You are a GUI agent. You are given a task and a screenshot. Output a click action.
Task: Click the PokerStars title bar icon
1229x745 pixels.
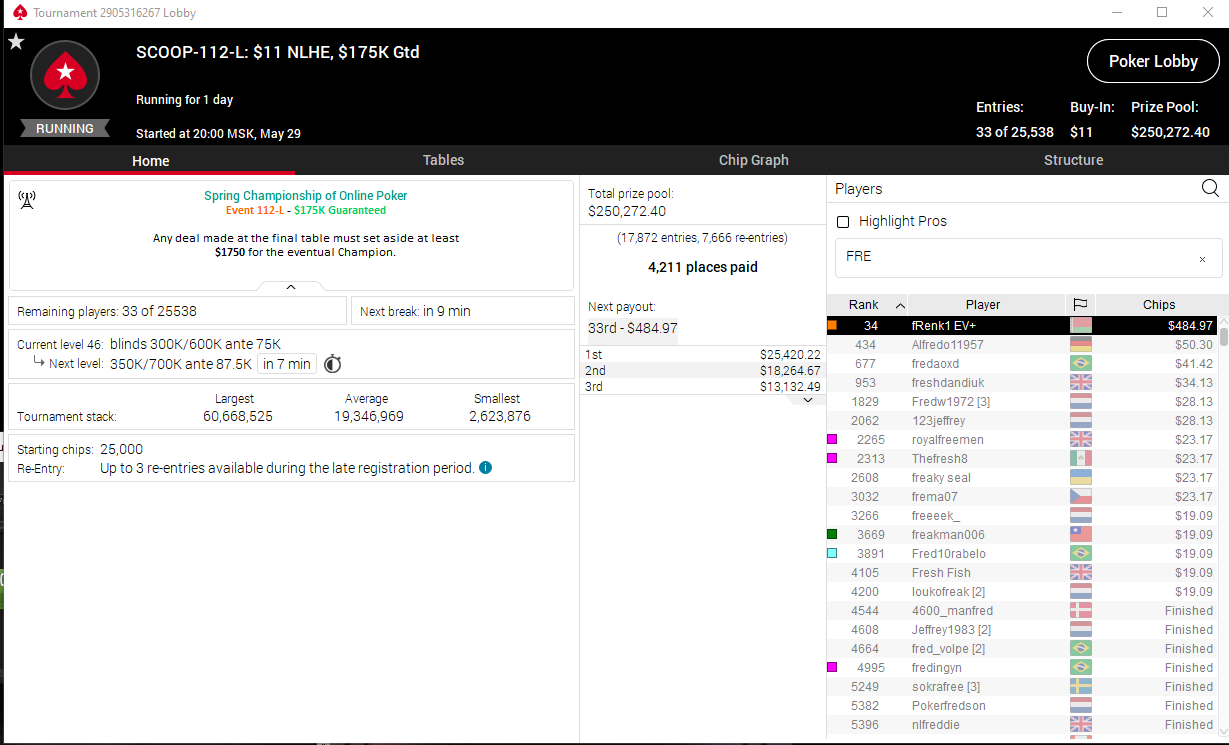pos(19,12)
